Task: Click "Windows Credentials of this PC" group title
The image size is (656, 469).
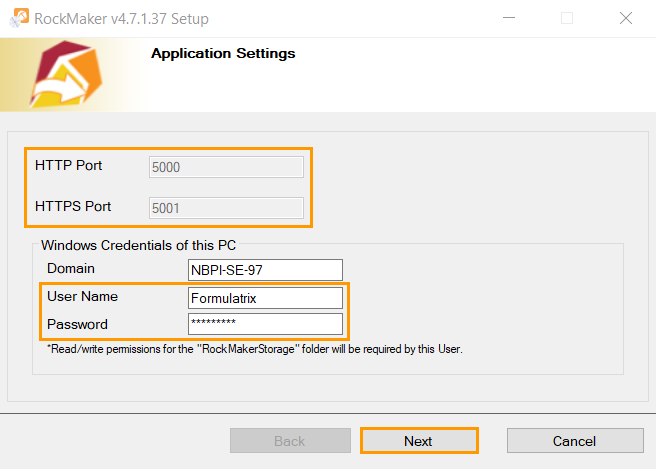Action: pyautogui.click(x=139, y=245)
